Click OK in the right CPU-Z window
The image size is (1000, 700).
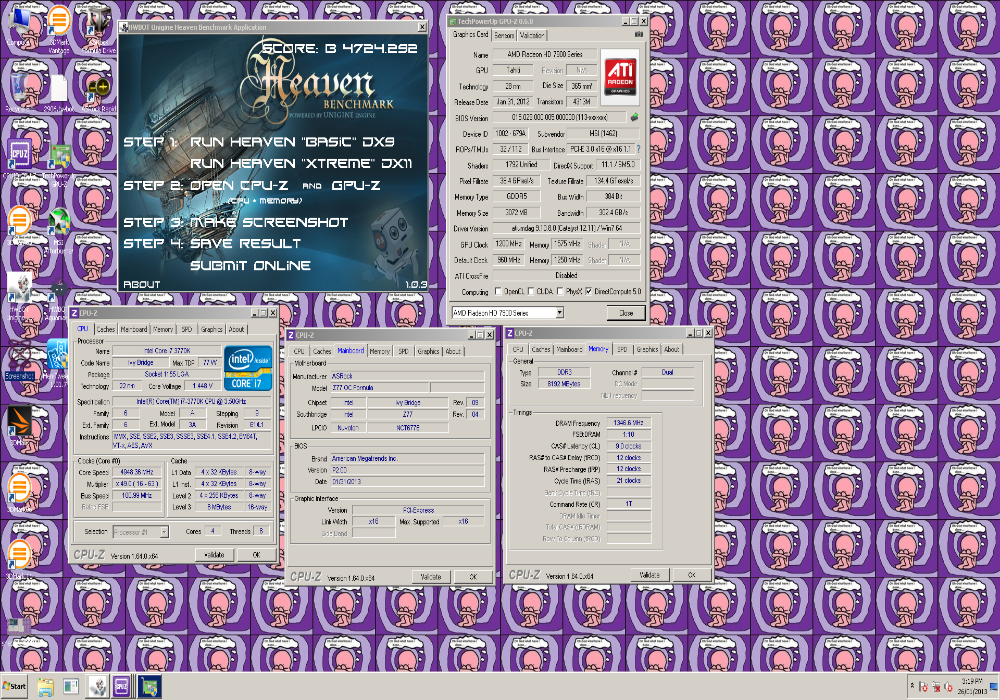(691, 574)
